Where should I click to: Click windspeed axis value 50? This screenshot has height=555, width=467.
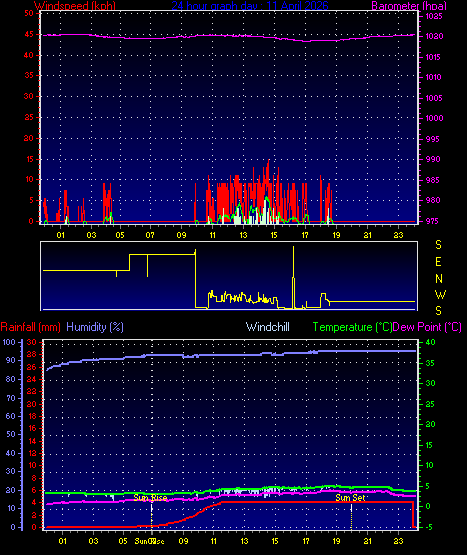coord(29,13)
